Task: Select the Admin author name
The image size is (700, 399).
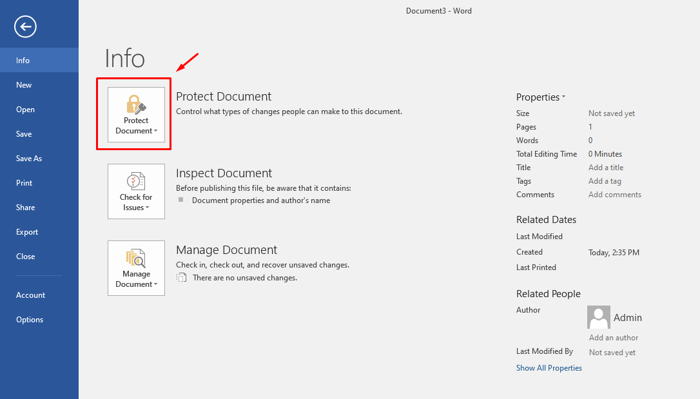Action: pos(628,318)
